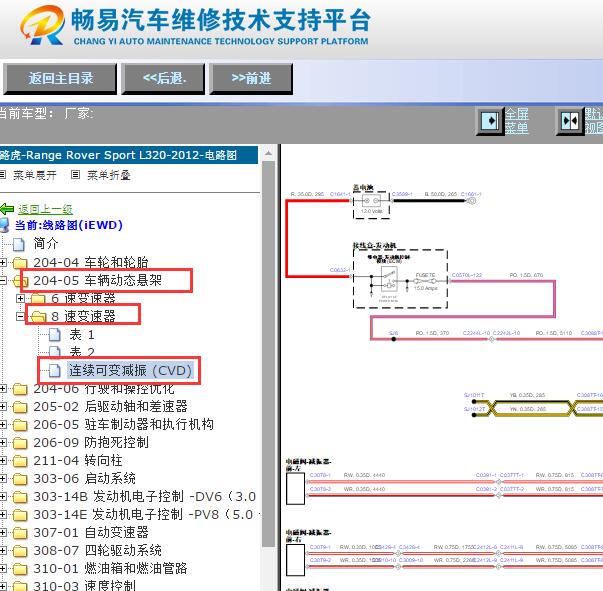Click the 204-06 folder icon
603x591 pixels.
tap(20, 390)
